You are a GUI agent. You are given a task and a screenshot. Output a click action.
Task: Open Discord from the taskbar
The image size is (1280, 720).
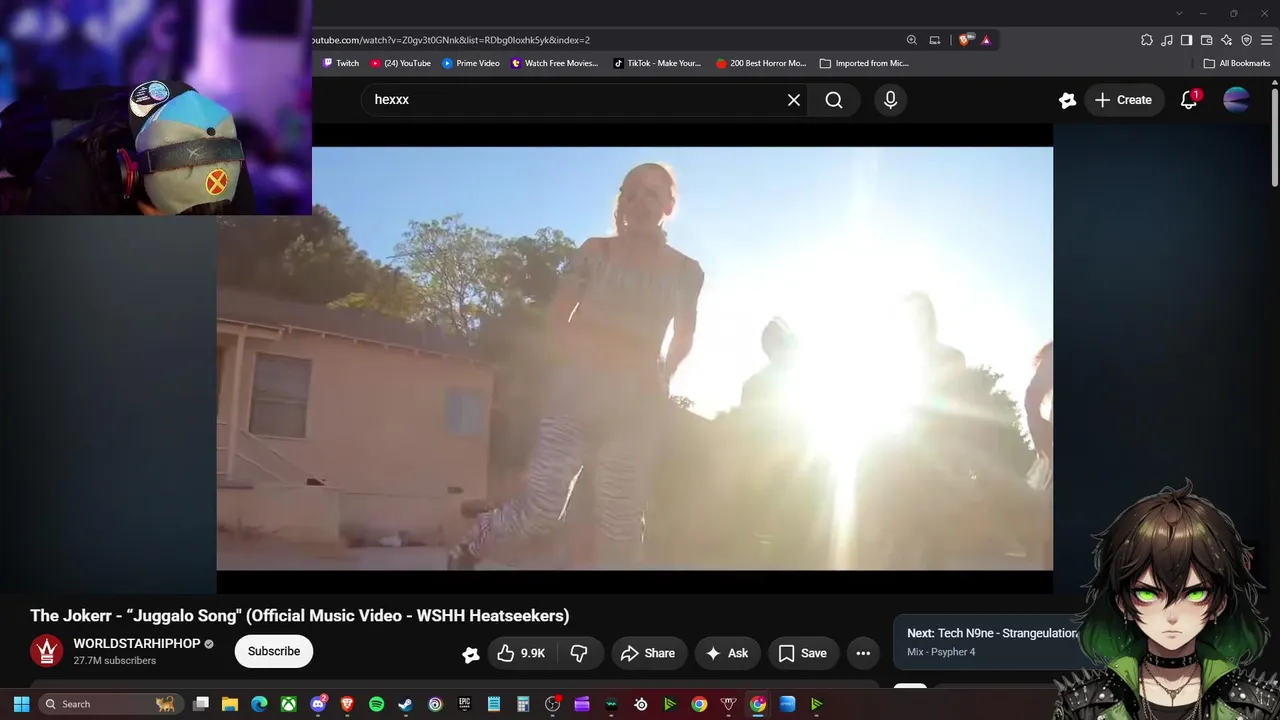[318, 704]
